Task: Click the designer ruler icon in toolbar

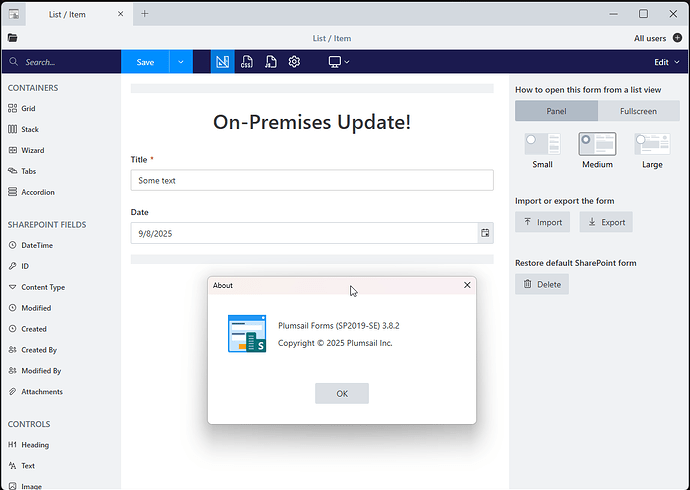Action: [222, 62]
